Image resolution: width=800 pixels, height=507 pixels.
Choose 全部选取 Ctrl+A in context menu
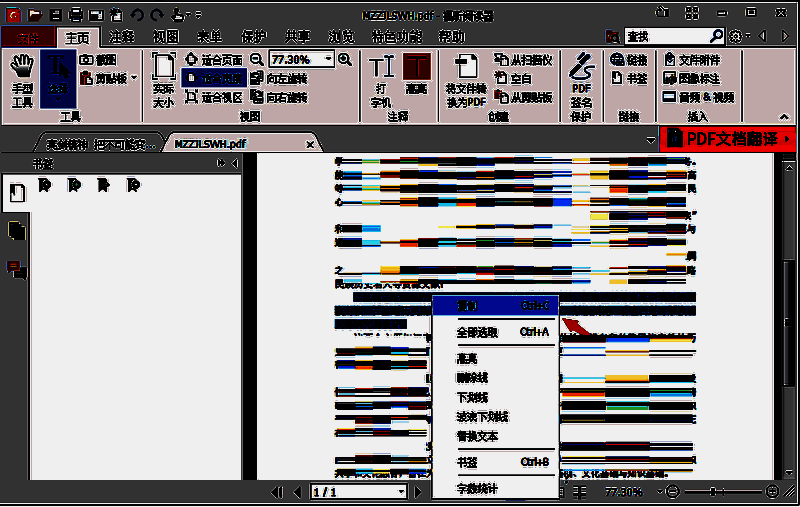pos(495,333)
